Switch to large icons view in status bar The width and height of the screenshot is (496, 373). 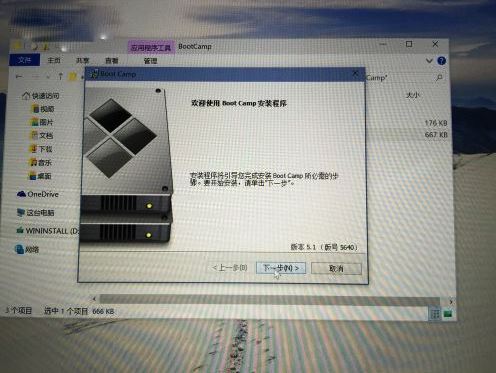tap(448, 314)
